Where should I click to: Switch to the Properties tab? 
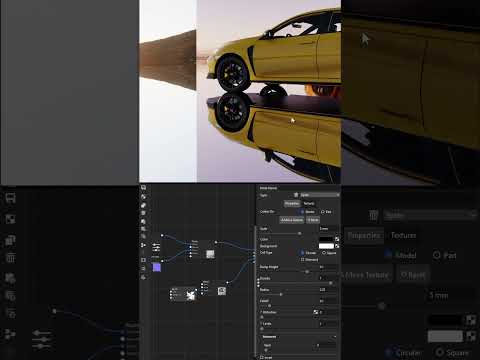click(x=292, y=203)
